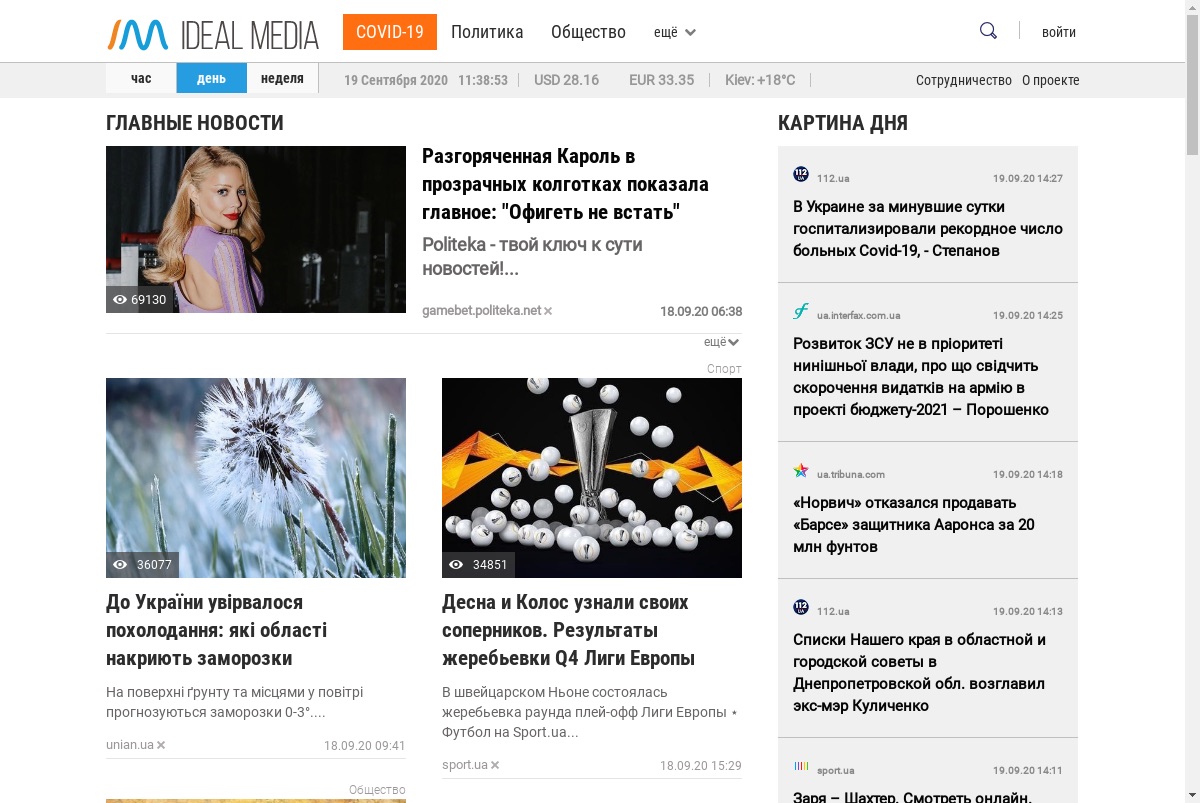
Task: Click the Ideal Media logo
Action: click(x=213, y=34)
